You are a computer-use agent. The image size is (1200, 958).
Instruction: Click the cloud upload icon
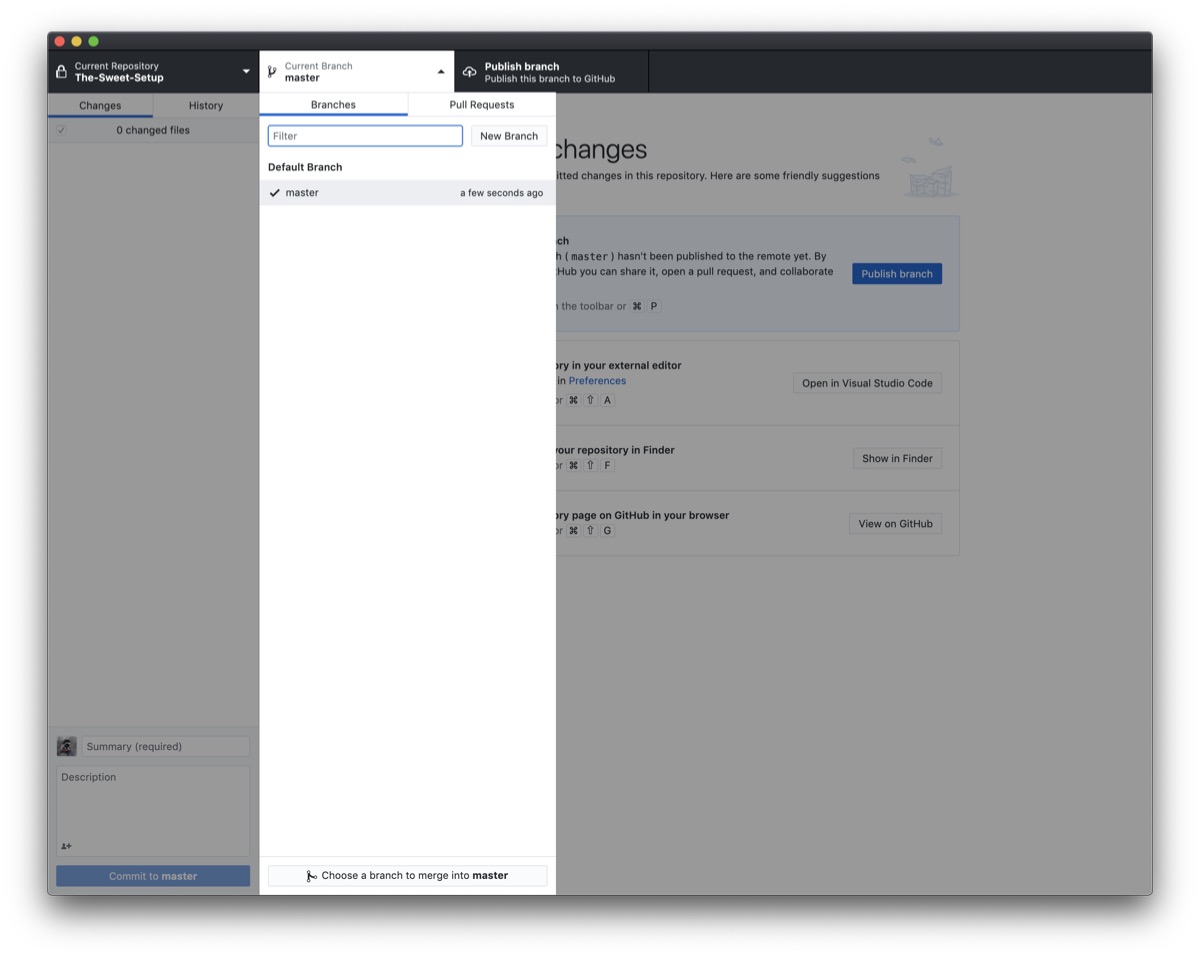click(469, 72)
